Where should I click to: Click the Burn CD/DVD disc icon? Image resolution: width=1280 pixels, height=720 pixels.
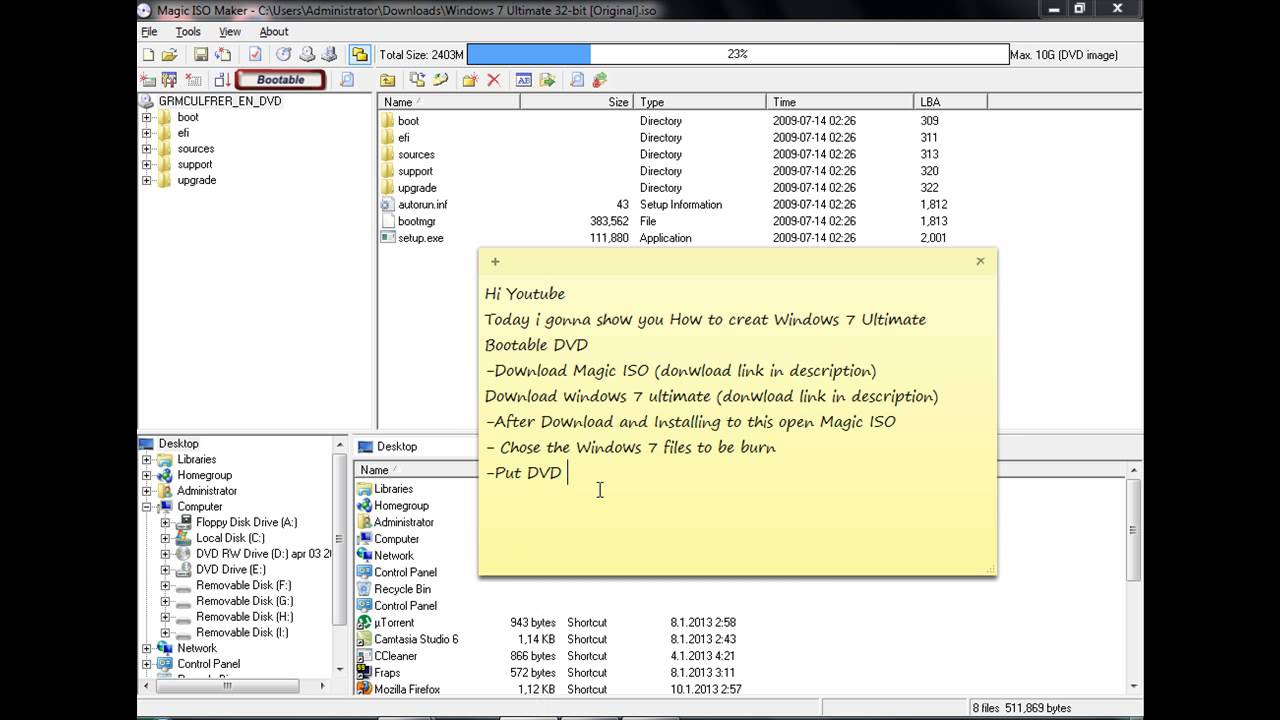pyautogui.click(x=283, y=55)
